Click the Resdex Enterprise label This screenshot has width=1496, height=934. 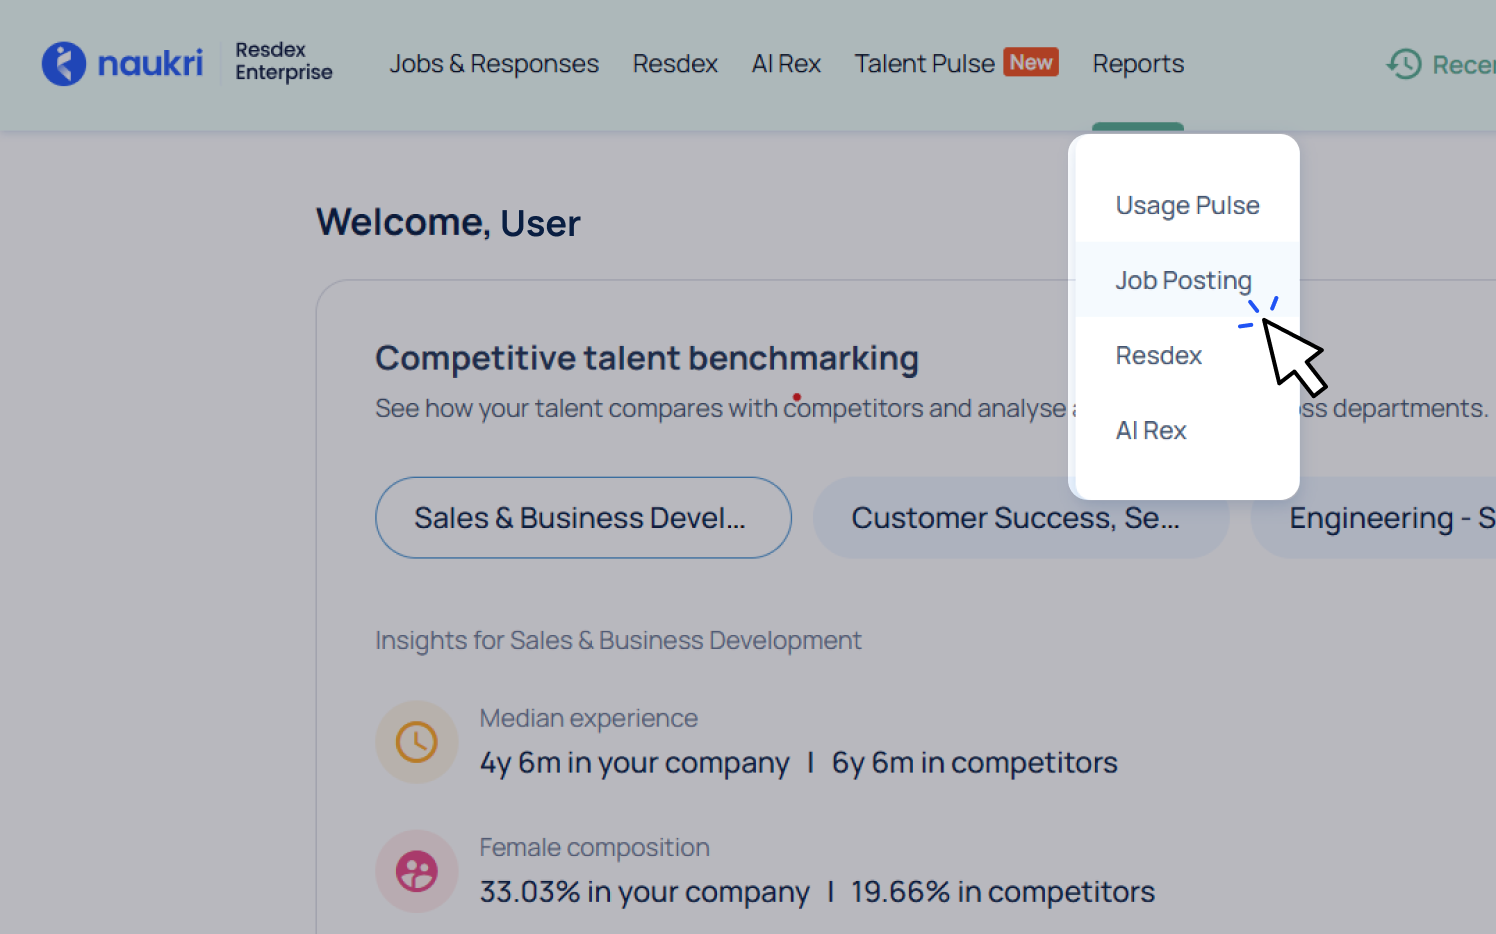click(x=283, y=61)
